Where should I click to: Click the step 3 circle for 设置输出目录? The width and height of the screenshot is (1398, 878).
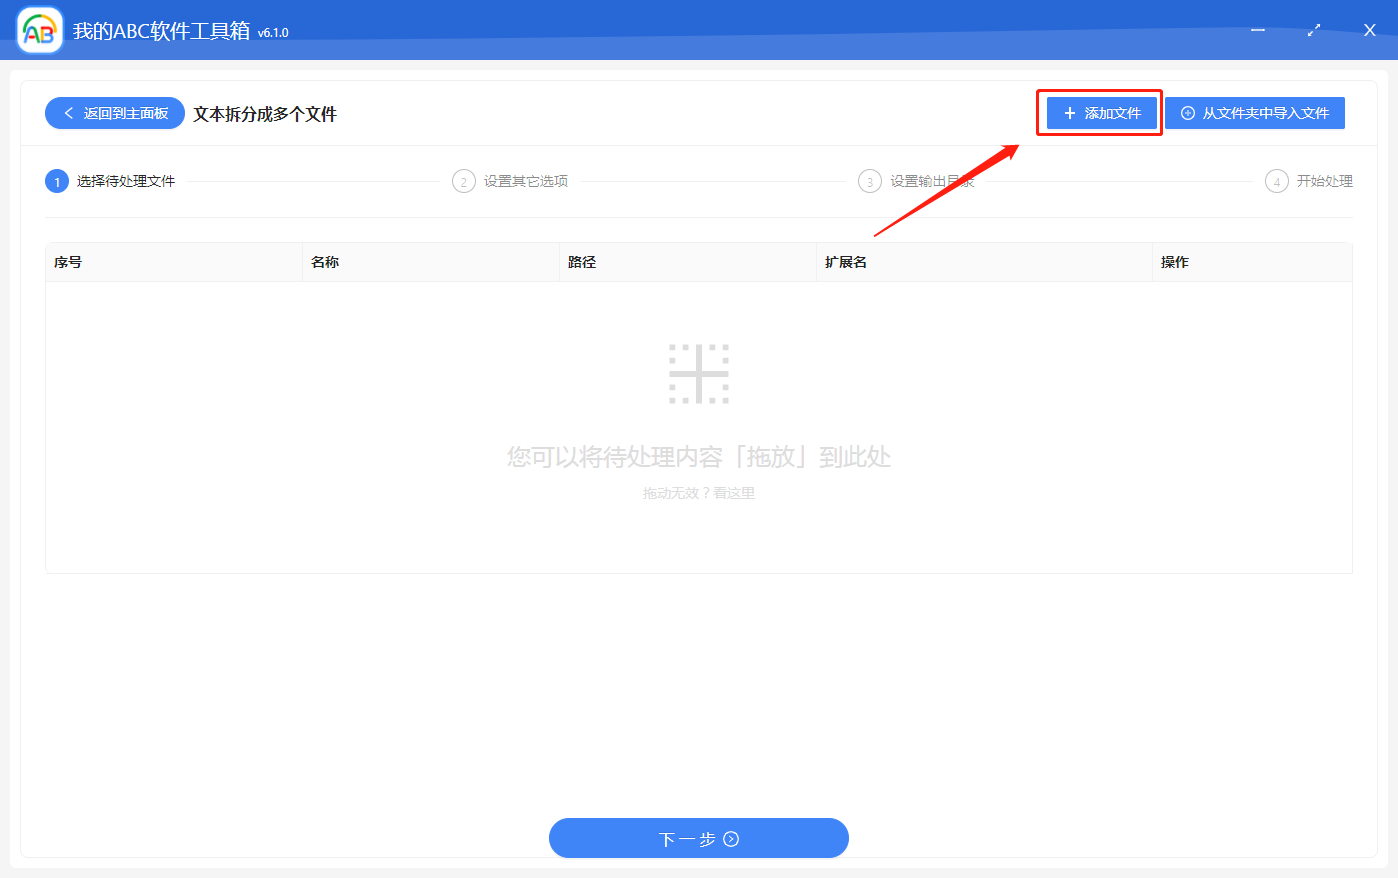tap(869, 181)
